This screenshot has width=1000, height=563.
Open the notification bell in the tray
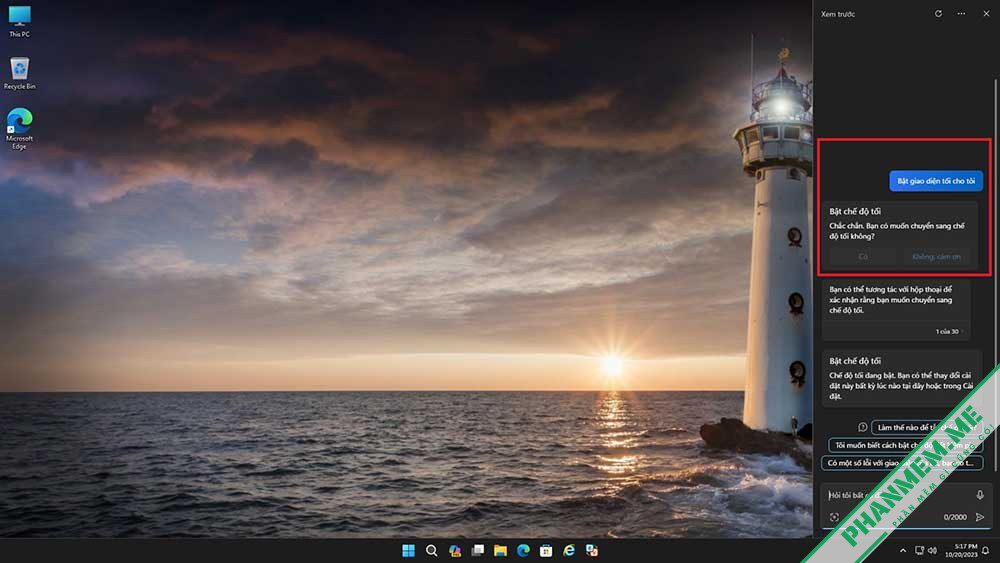pyautogui.click(x=986, y=550)
